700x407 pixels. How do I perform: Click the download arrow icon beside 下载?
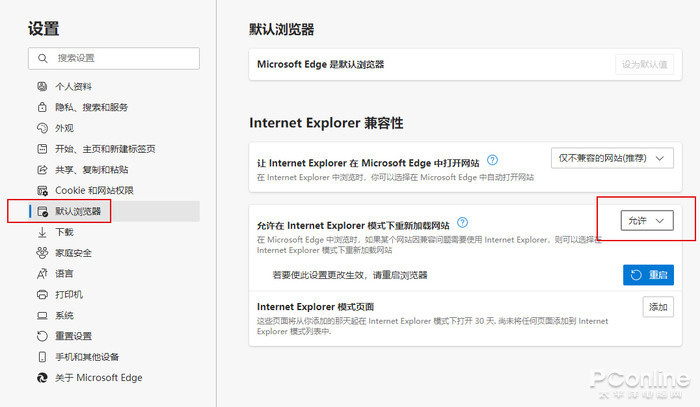coord(42,232)
